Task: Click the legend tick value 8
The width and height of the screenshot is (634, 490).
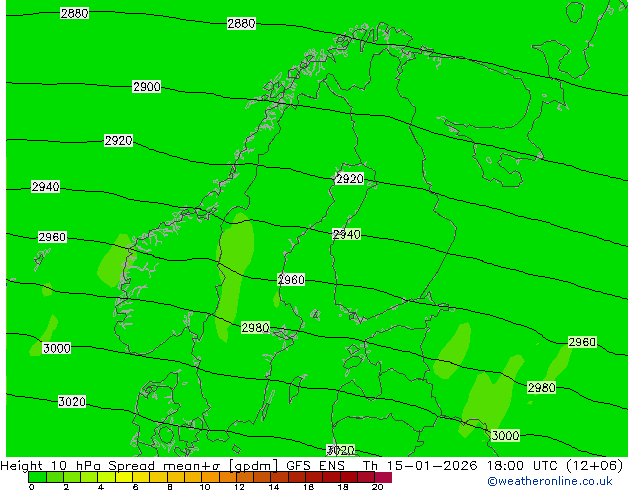Action: point(170,487)
